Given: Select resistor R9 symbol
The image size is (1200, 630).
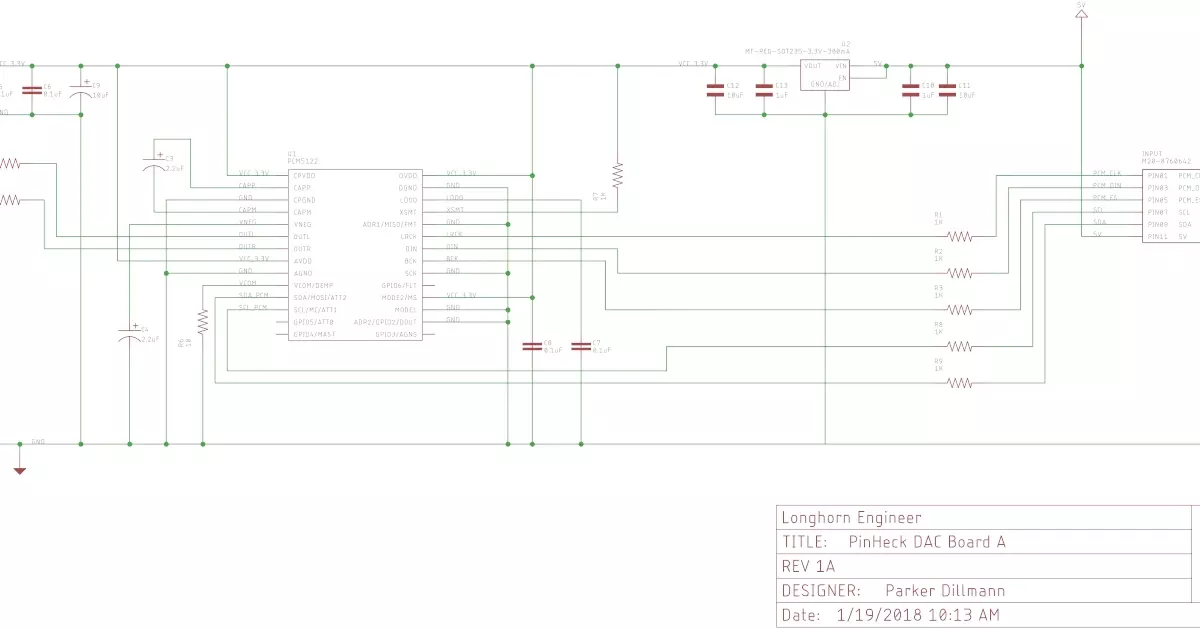Looking at the screenshot, I should pos(960,382).
